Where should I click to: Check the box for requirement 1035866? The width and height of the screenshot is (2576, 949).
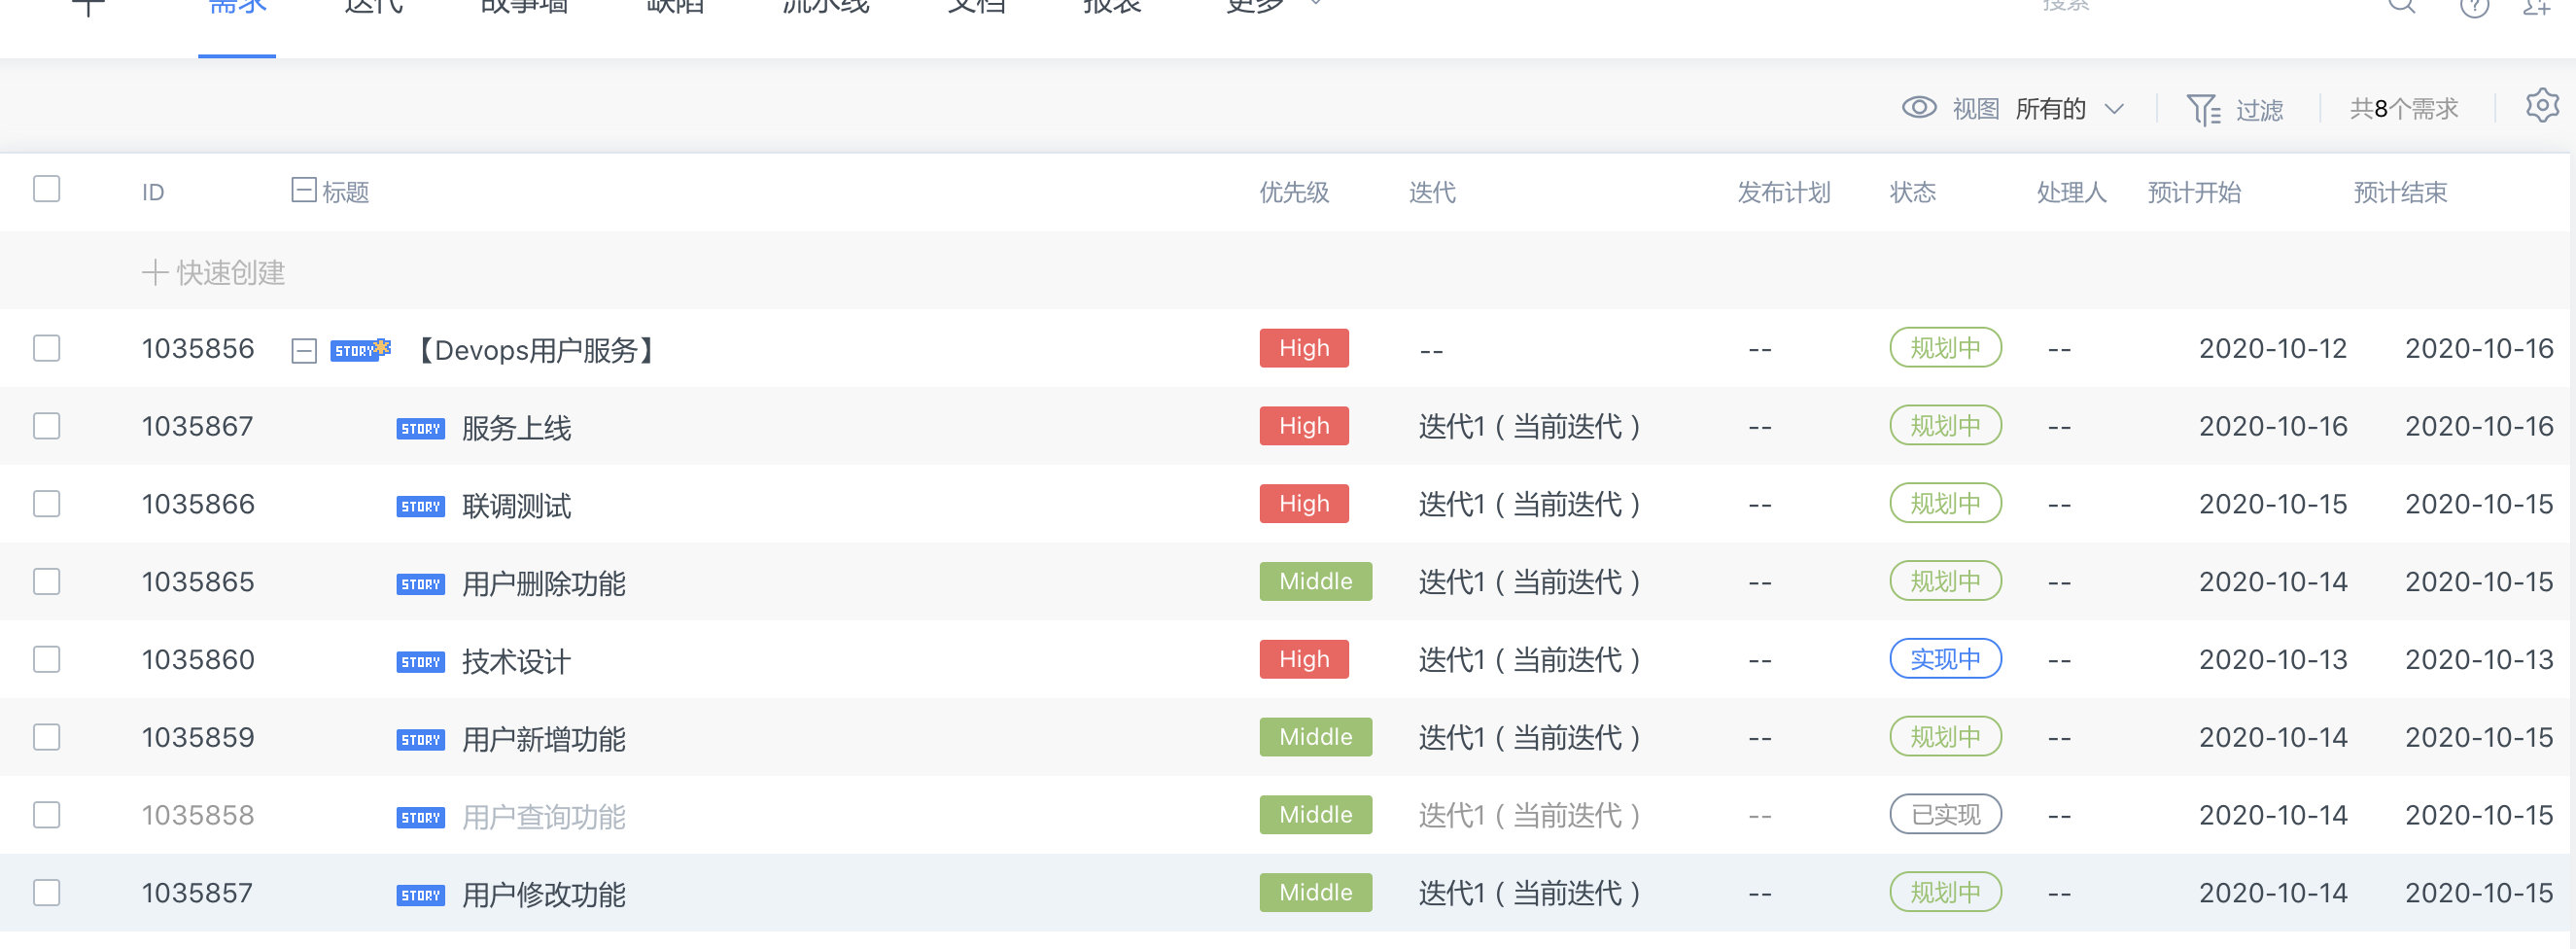[47, 504]
